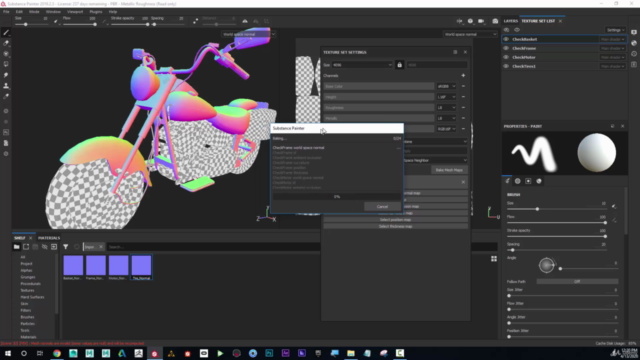The image size is (640, 360).
Task: Toggle visibility of CheckMotor texture set
Action: tap(506, 57)
